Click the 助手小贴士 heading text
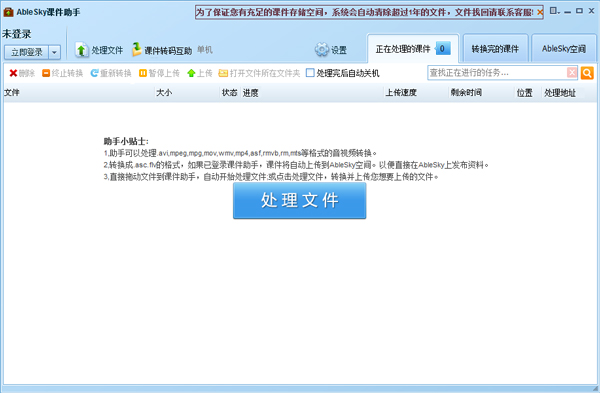 126,141
